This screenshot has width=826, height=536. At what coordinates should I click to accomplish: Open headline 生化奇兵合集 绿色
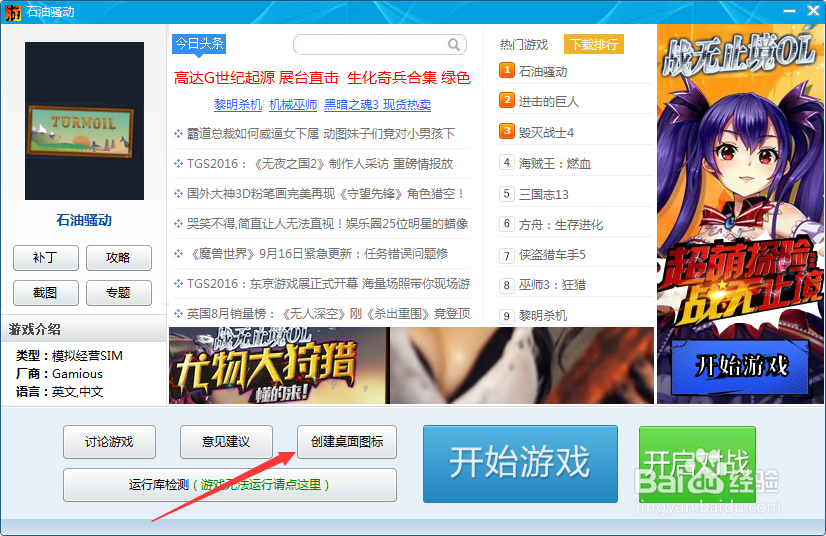pyautogui.click(x=408, y=78)
